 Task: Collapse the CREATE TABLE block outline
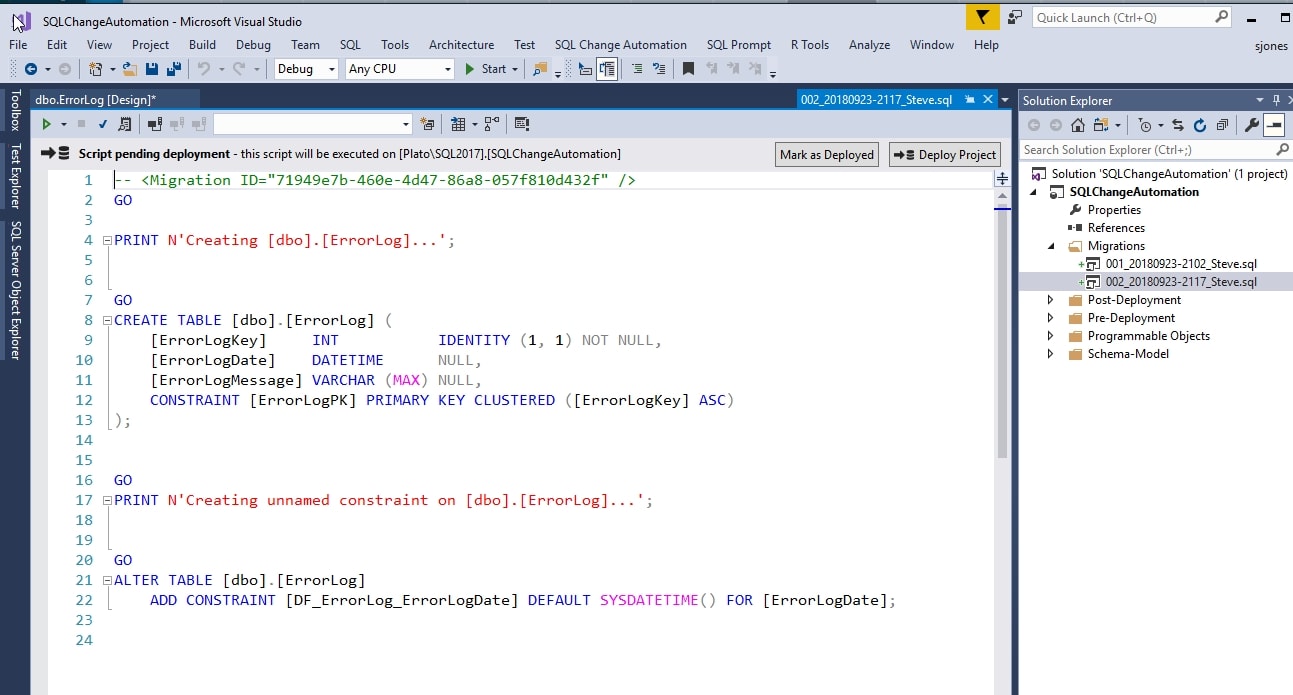(x=106, y=321)
